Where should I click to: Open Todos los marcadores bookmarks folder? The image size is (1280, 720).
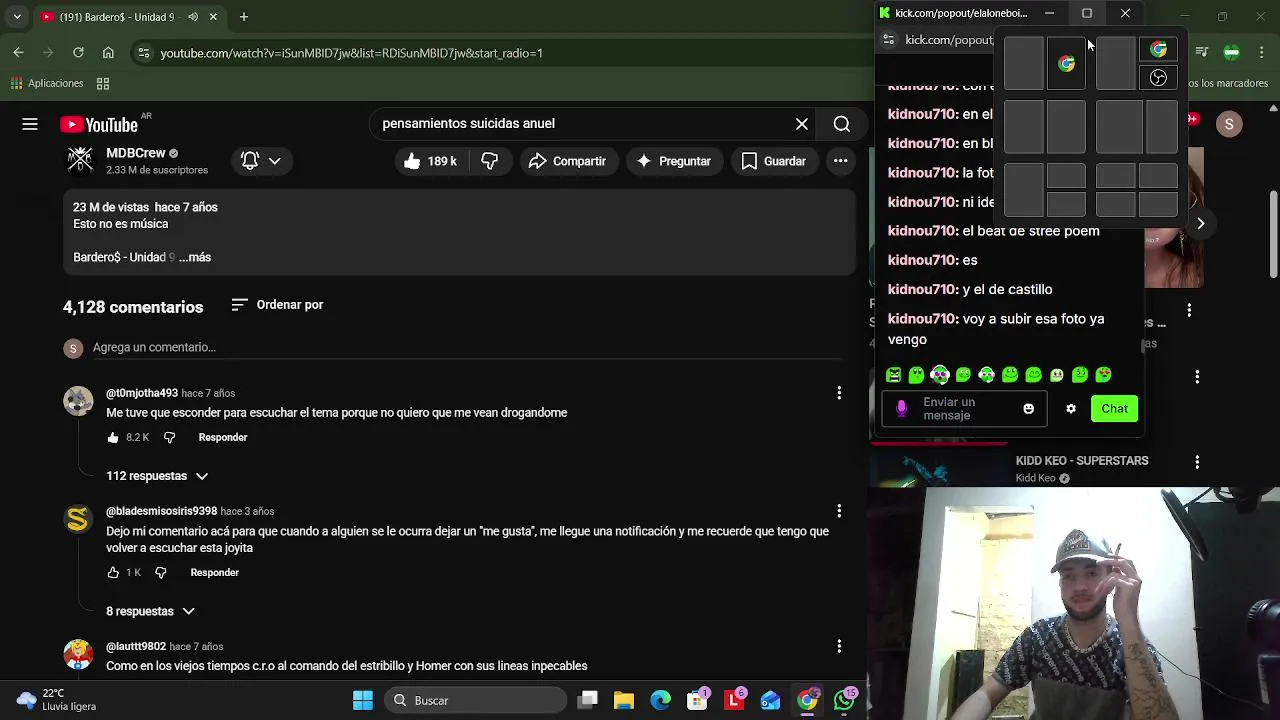(1228, 83)
